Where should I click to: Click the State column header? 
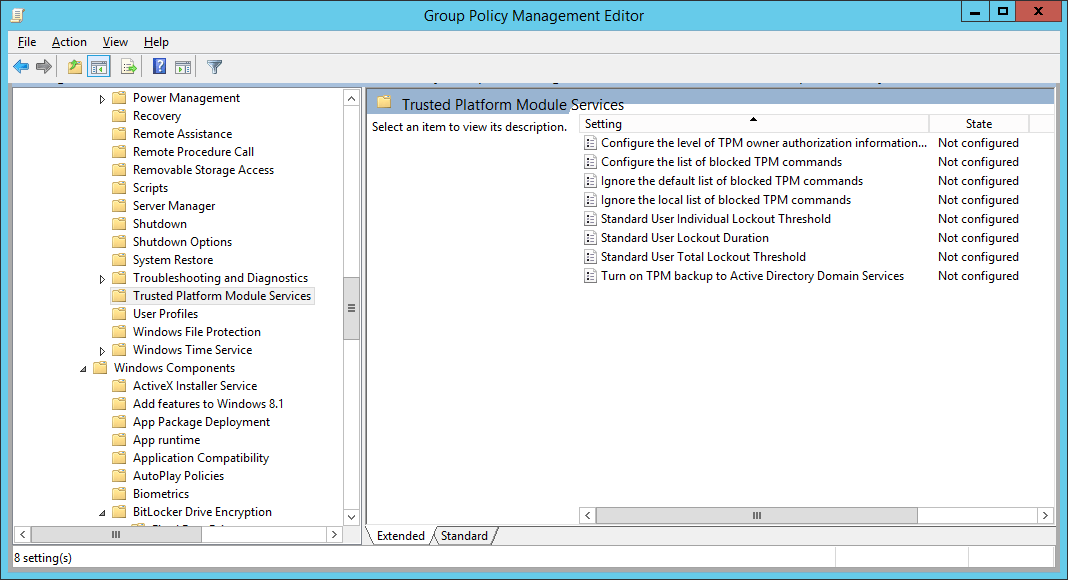[978, 123]
